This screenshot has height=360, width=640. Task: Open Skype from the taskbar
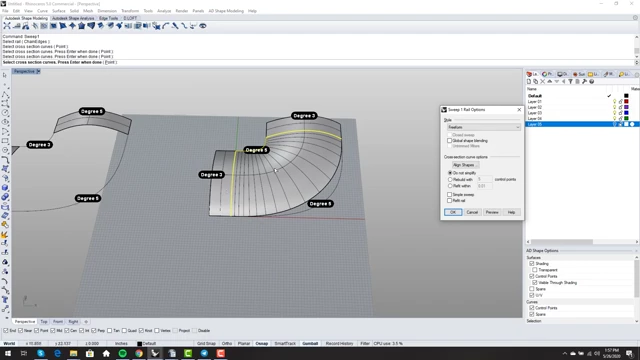pos(41,353)
